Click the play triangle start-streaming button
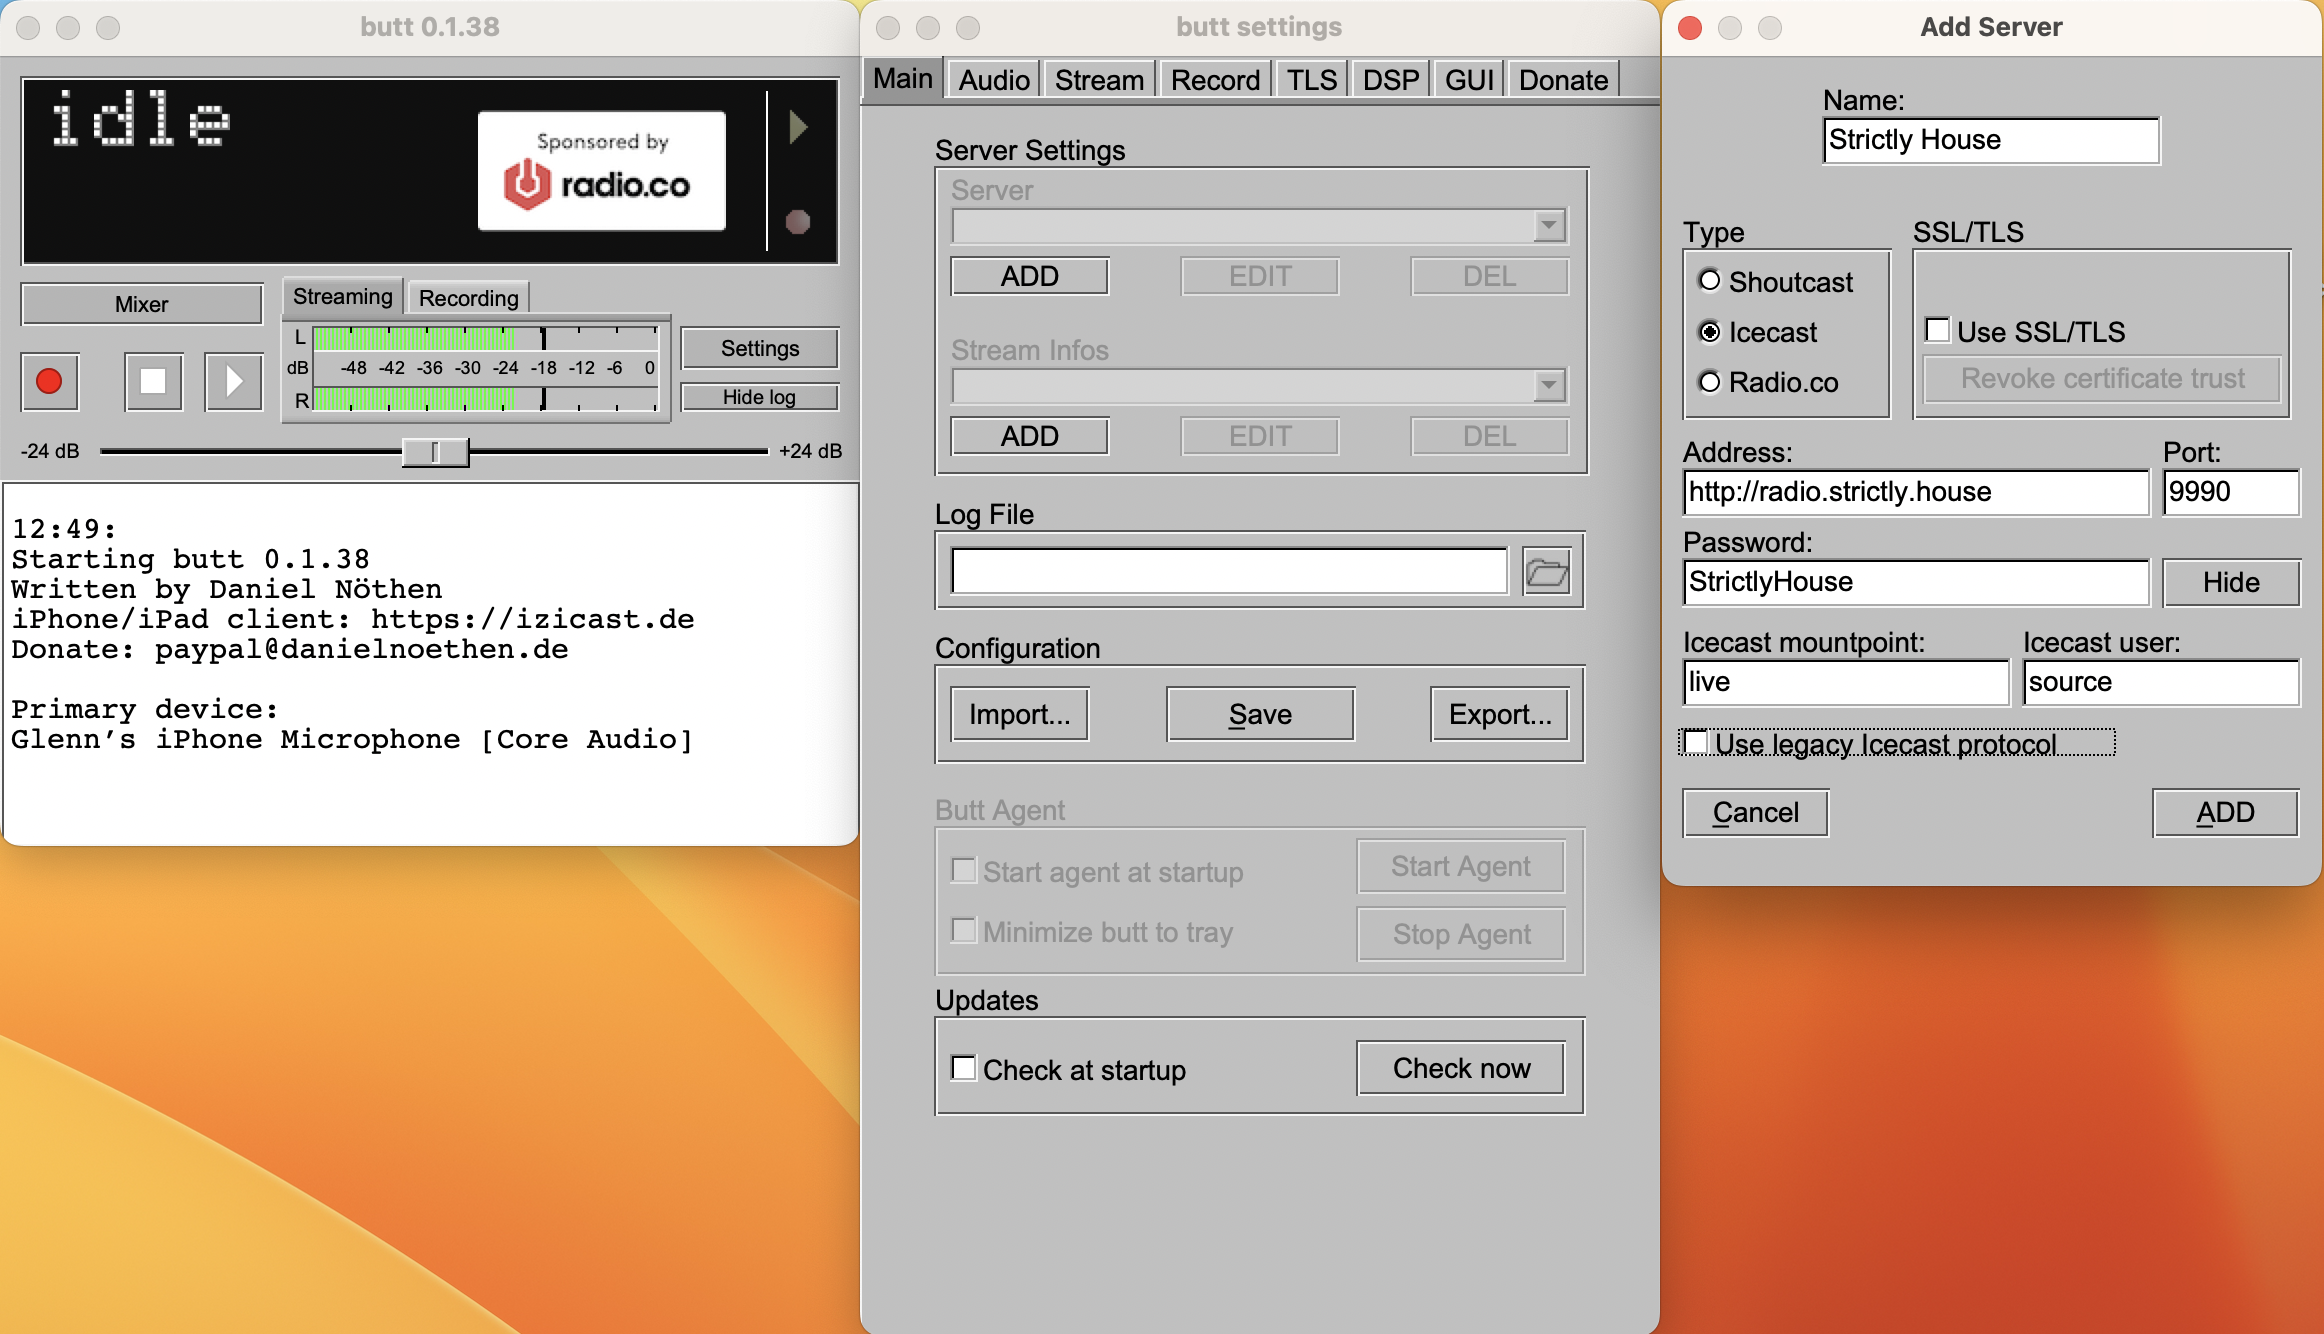 [x=233, y=381]
